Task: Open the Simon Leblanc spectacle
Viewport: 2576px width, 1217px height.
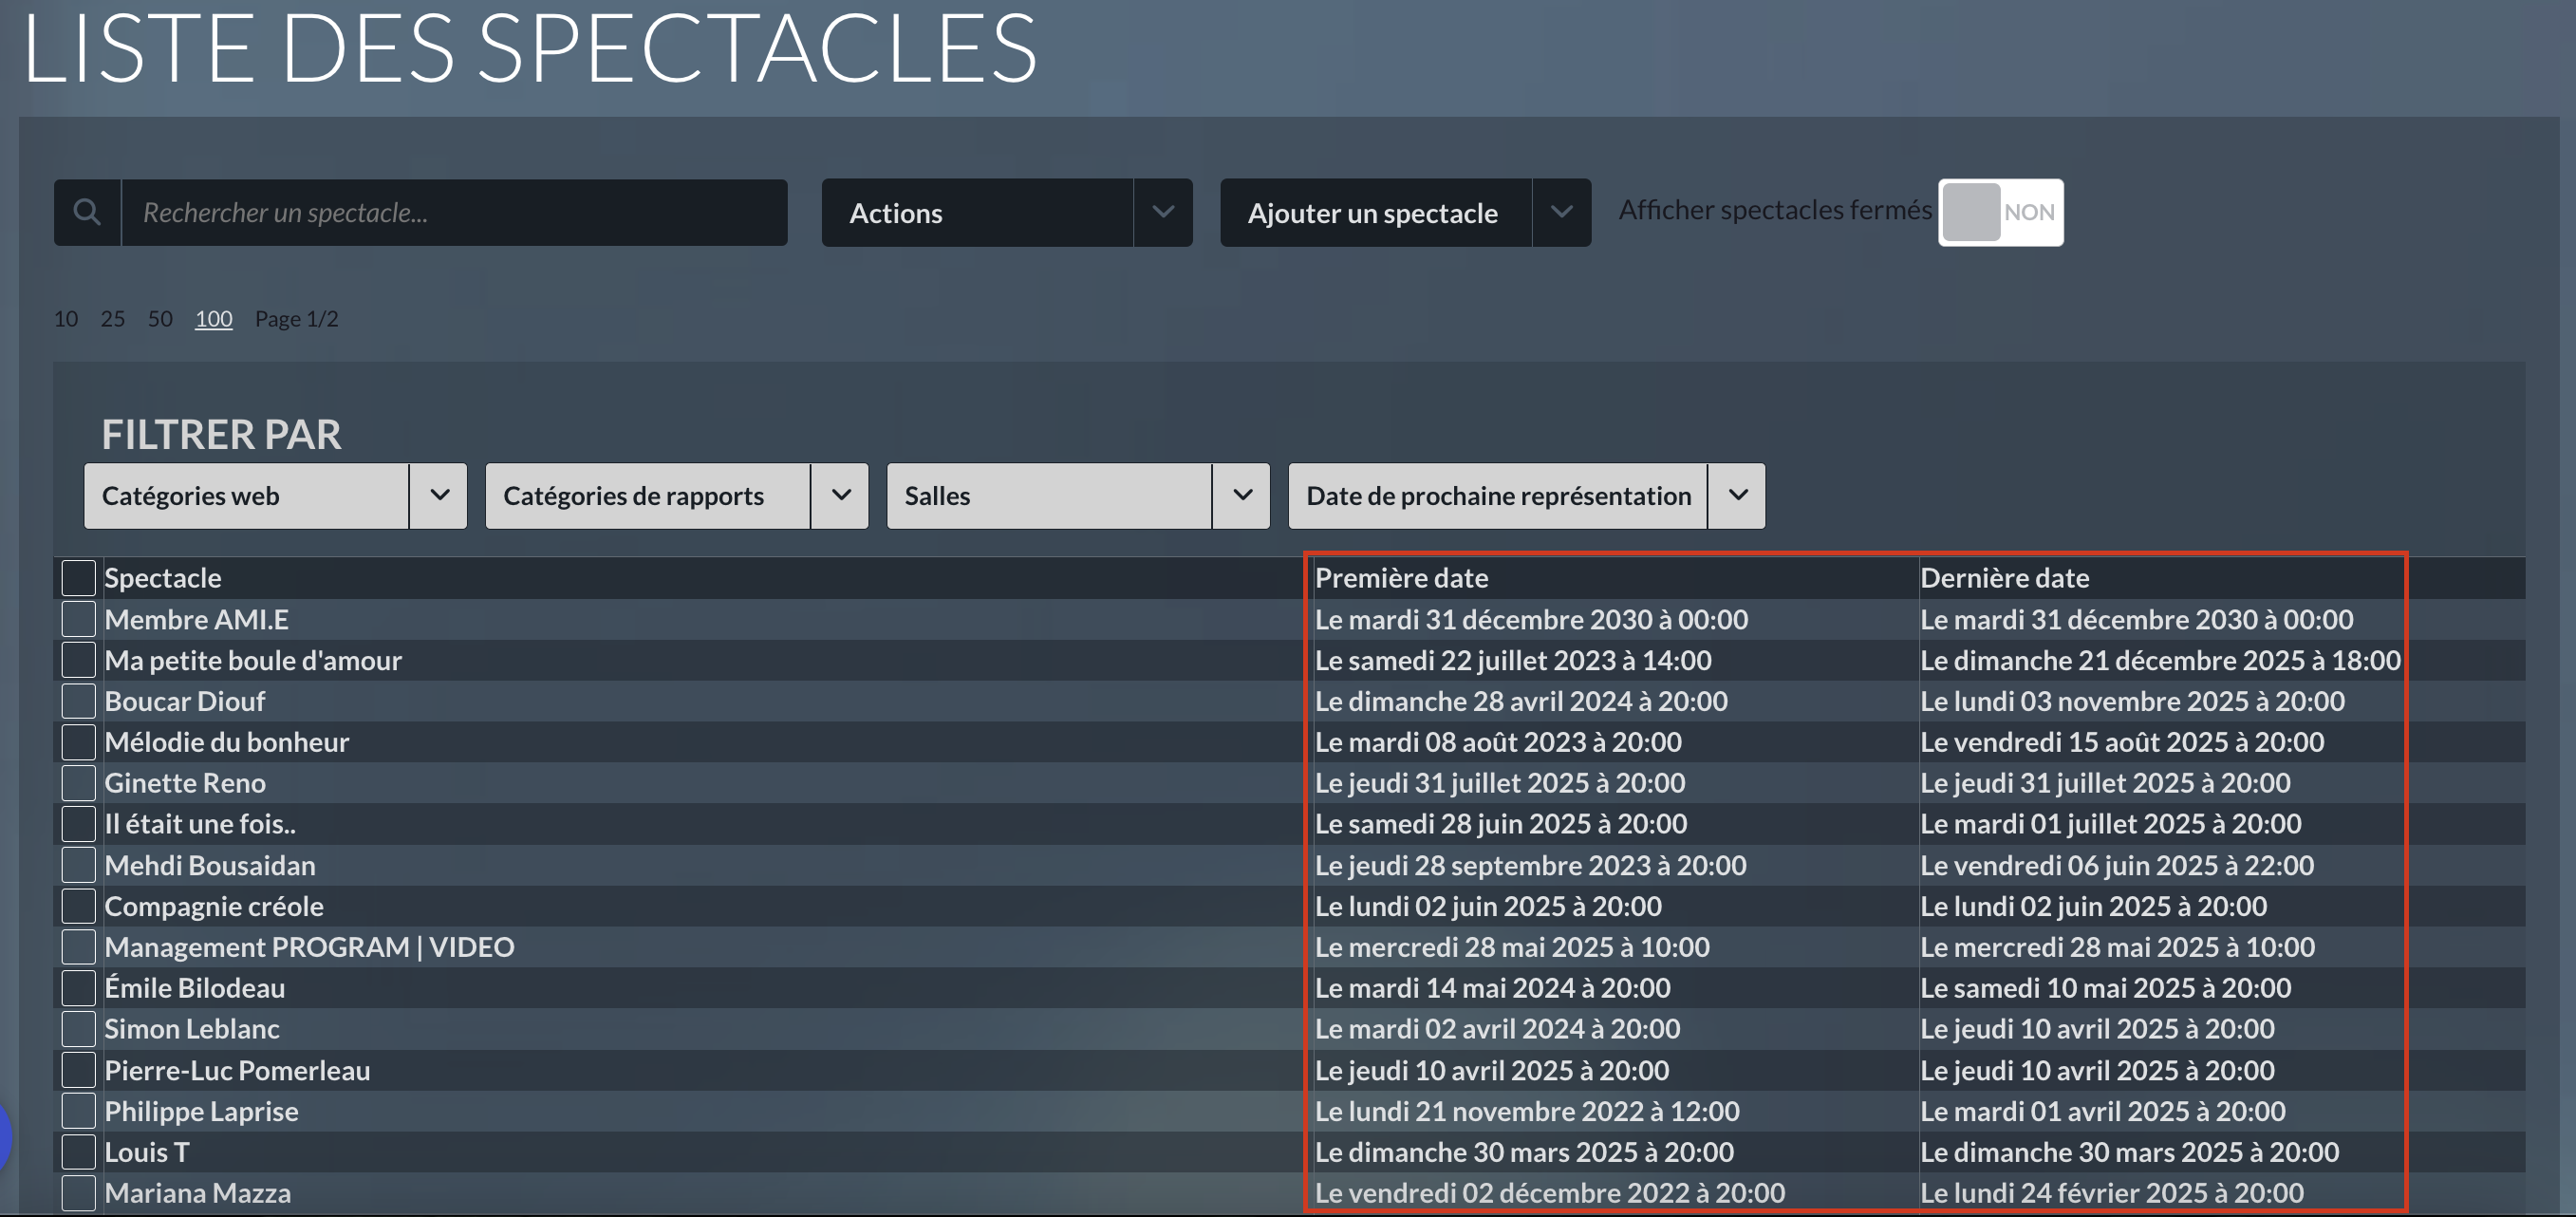Action: [192, 1029]
